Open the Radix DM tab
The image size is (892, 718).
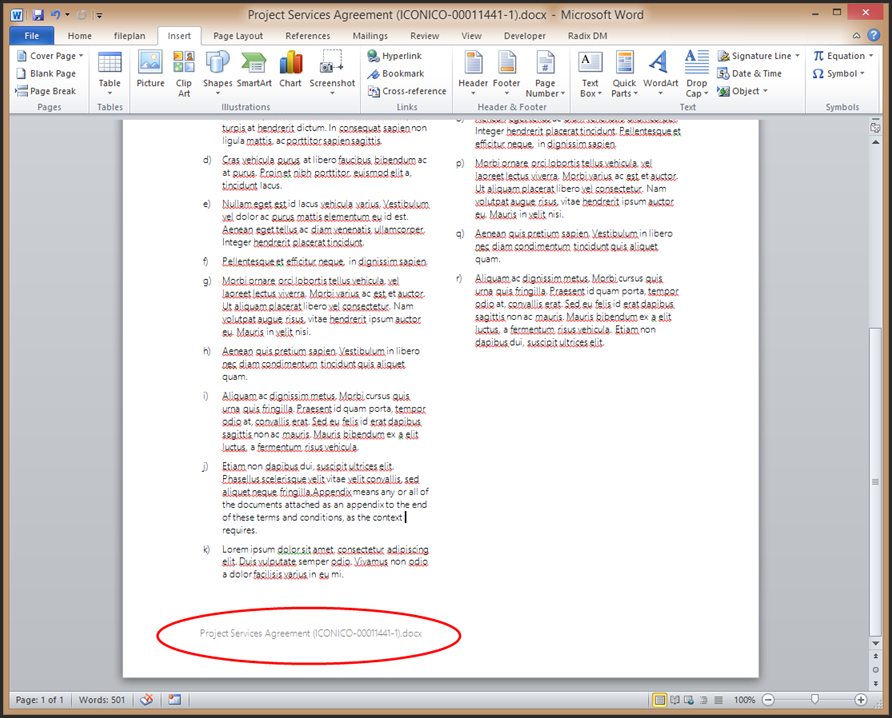pyautogui.click(x=588, y=36)
